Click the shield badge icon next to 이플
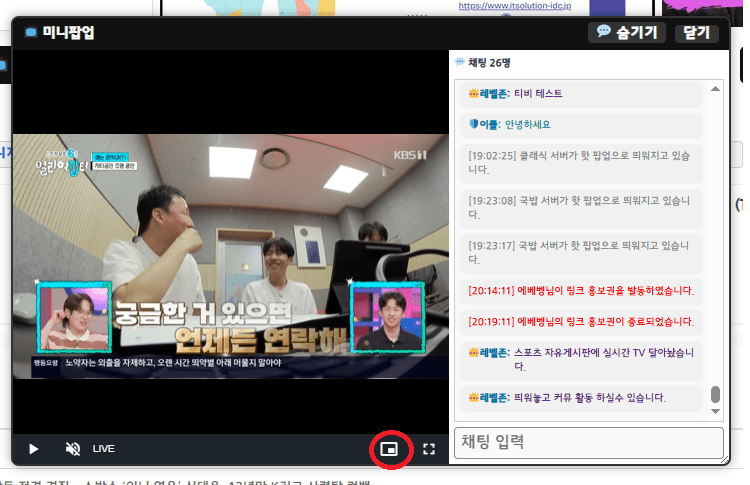 tap(474, 124)
